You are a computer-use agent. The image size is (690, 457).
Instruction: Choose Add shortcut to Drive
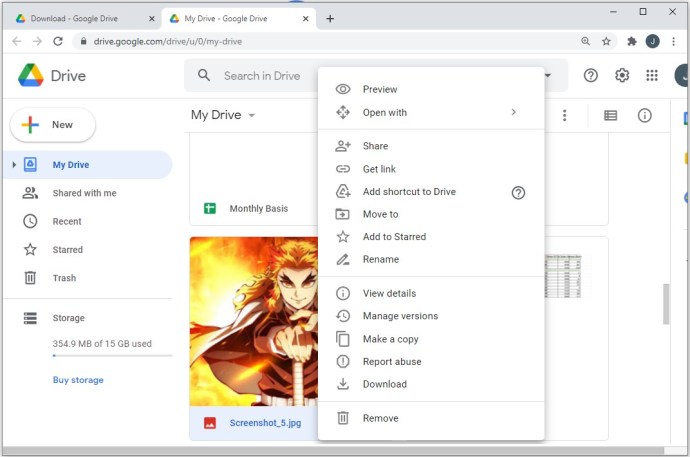point(431,192)
